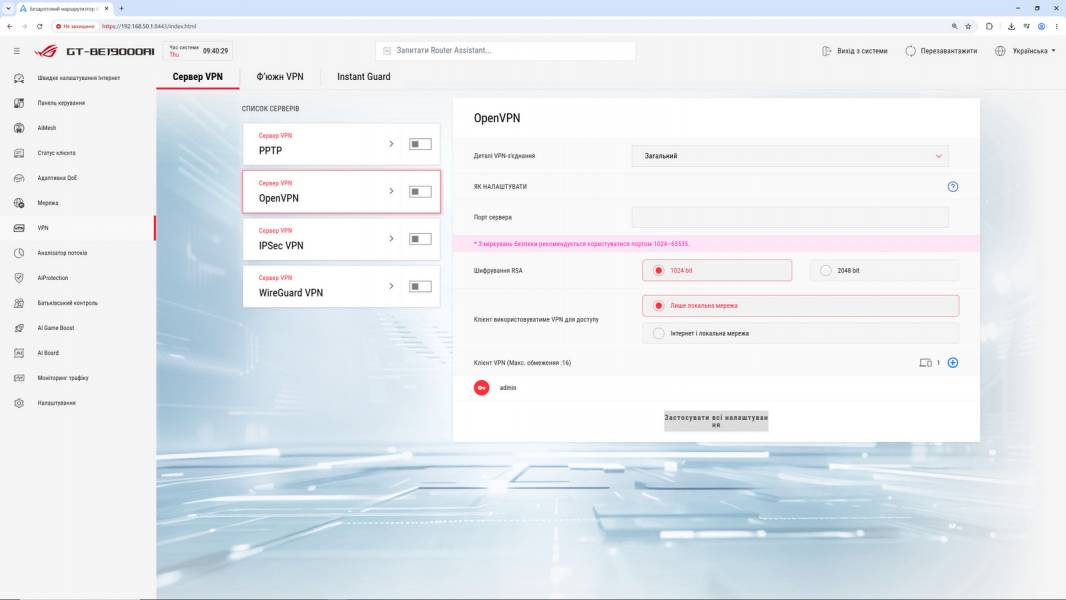Viewport: 1066px width, 600px height.
Task: Click the apply all settings button
Action: pyautogui.click(x=716, y=421)
